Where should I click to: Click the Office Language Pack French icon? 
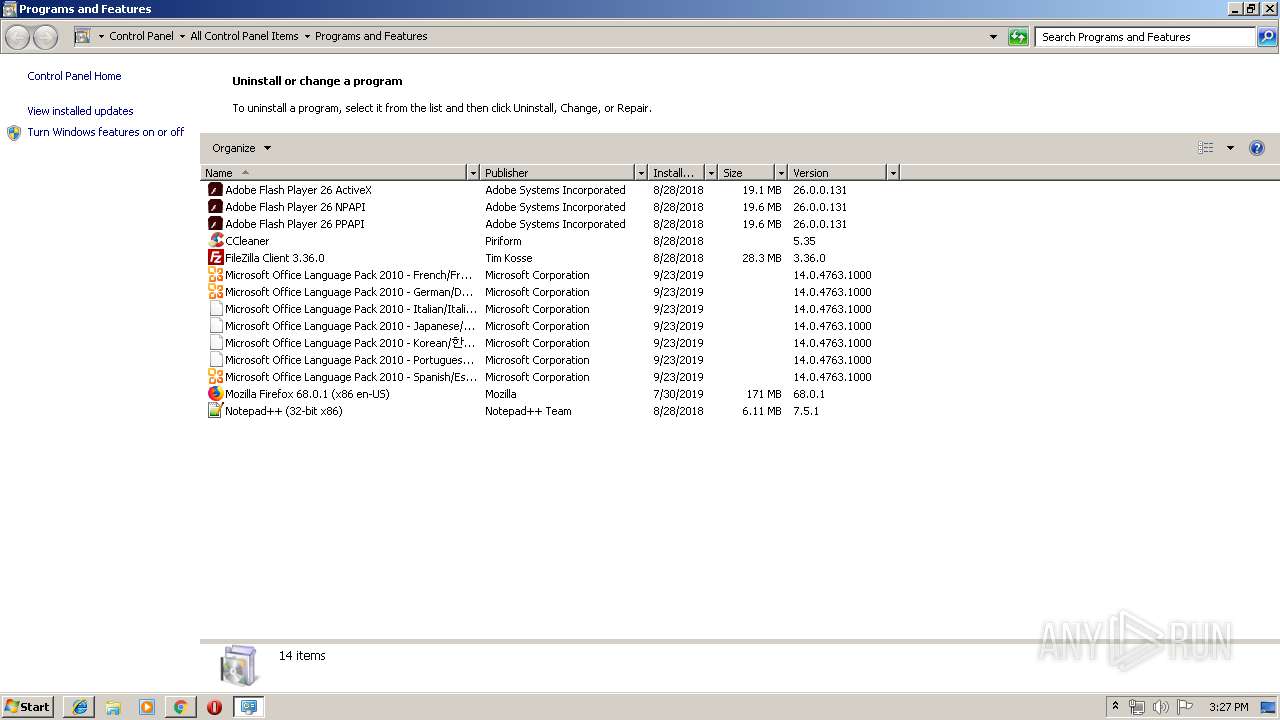(215, 275)
